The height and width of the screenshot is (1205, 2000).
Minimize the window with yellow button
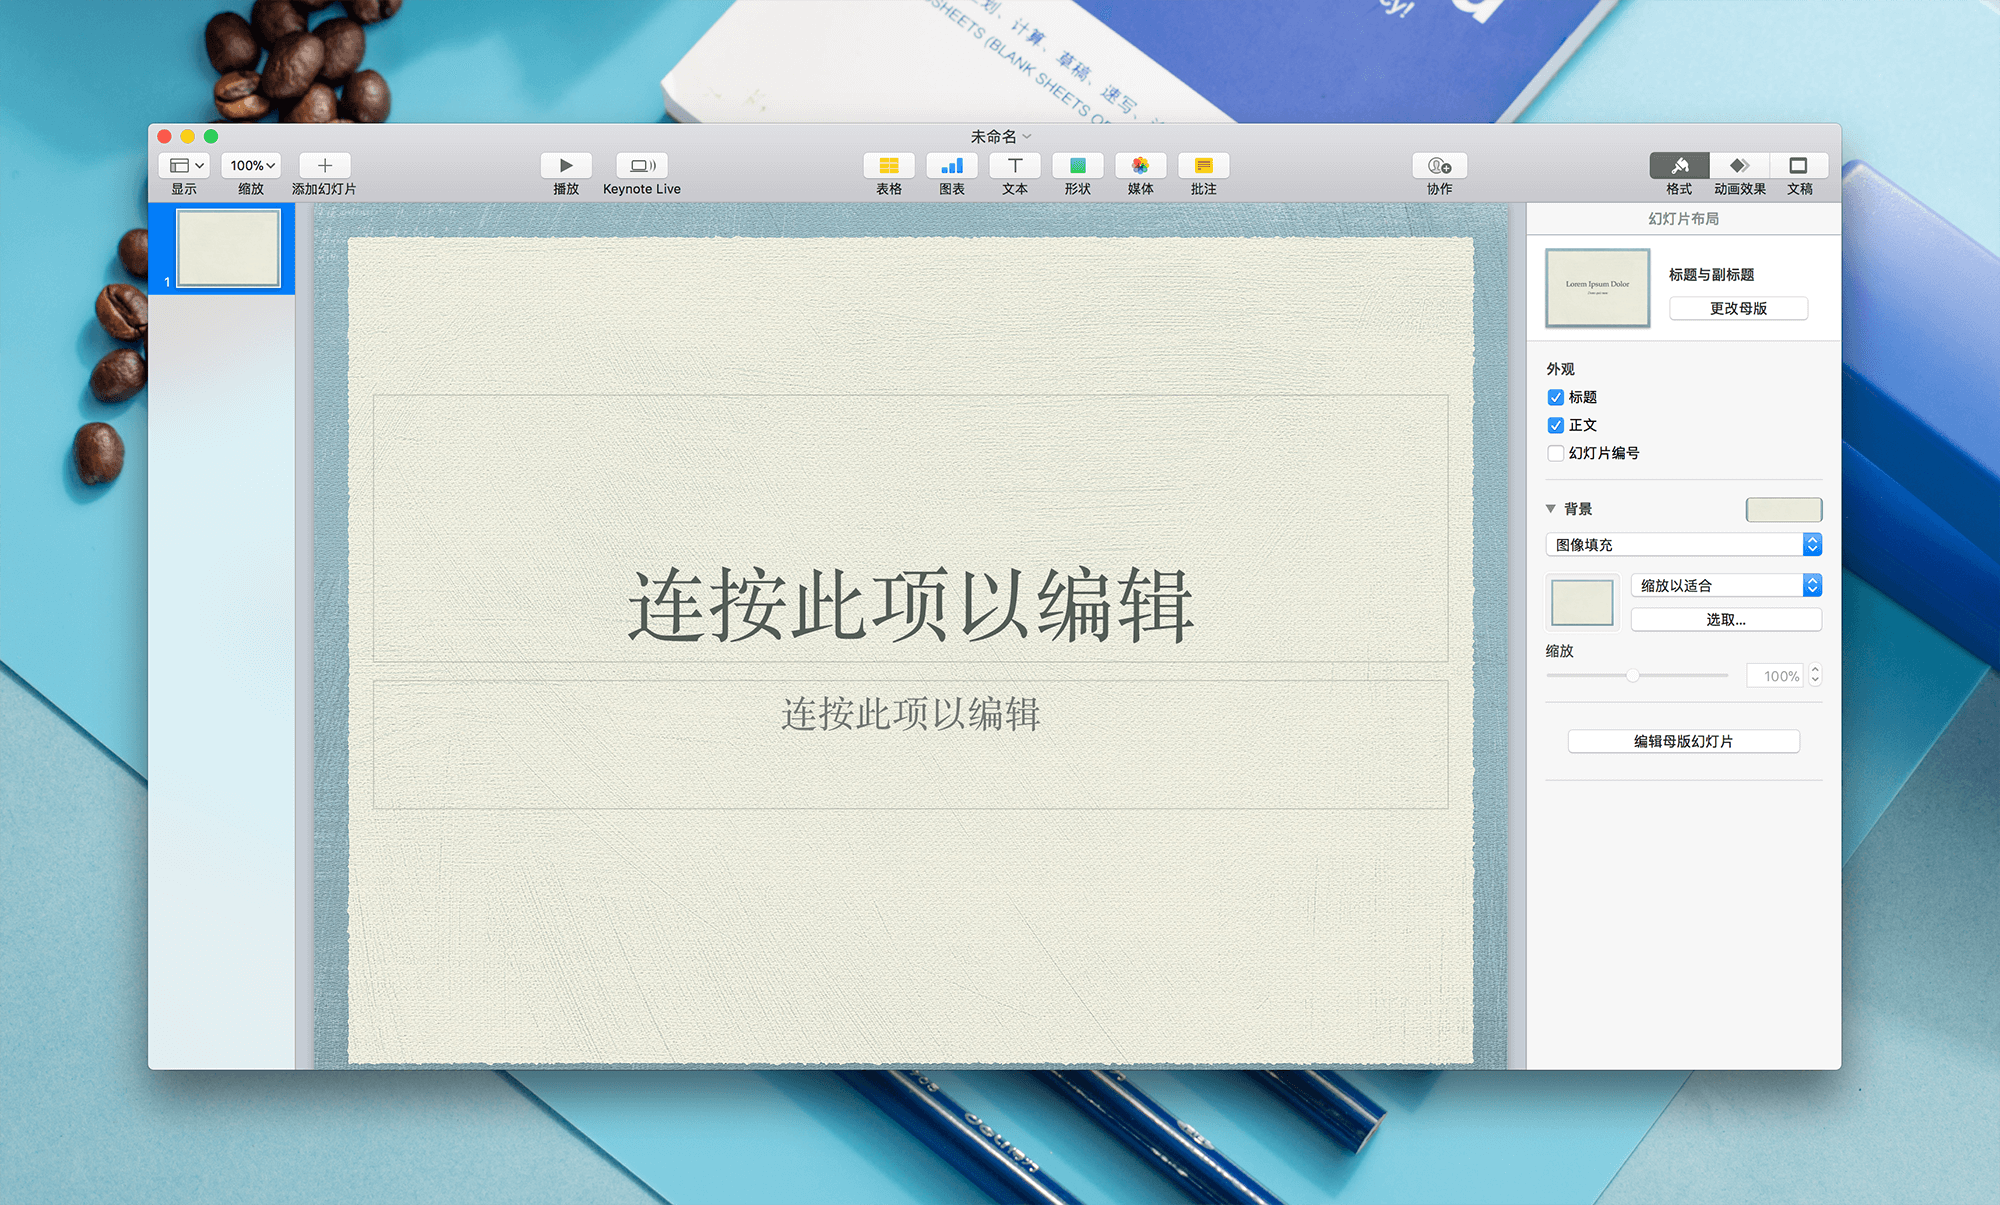[188, 136]
